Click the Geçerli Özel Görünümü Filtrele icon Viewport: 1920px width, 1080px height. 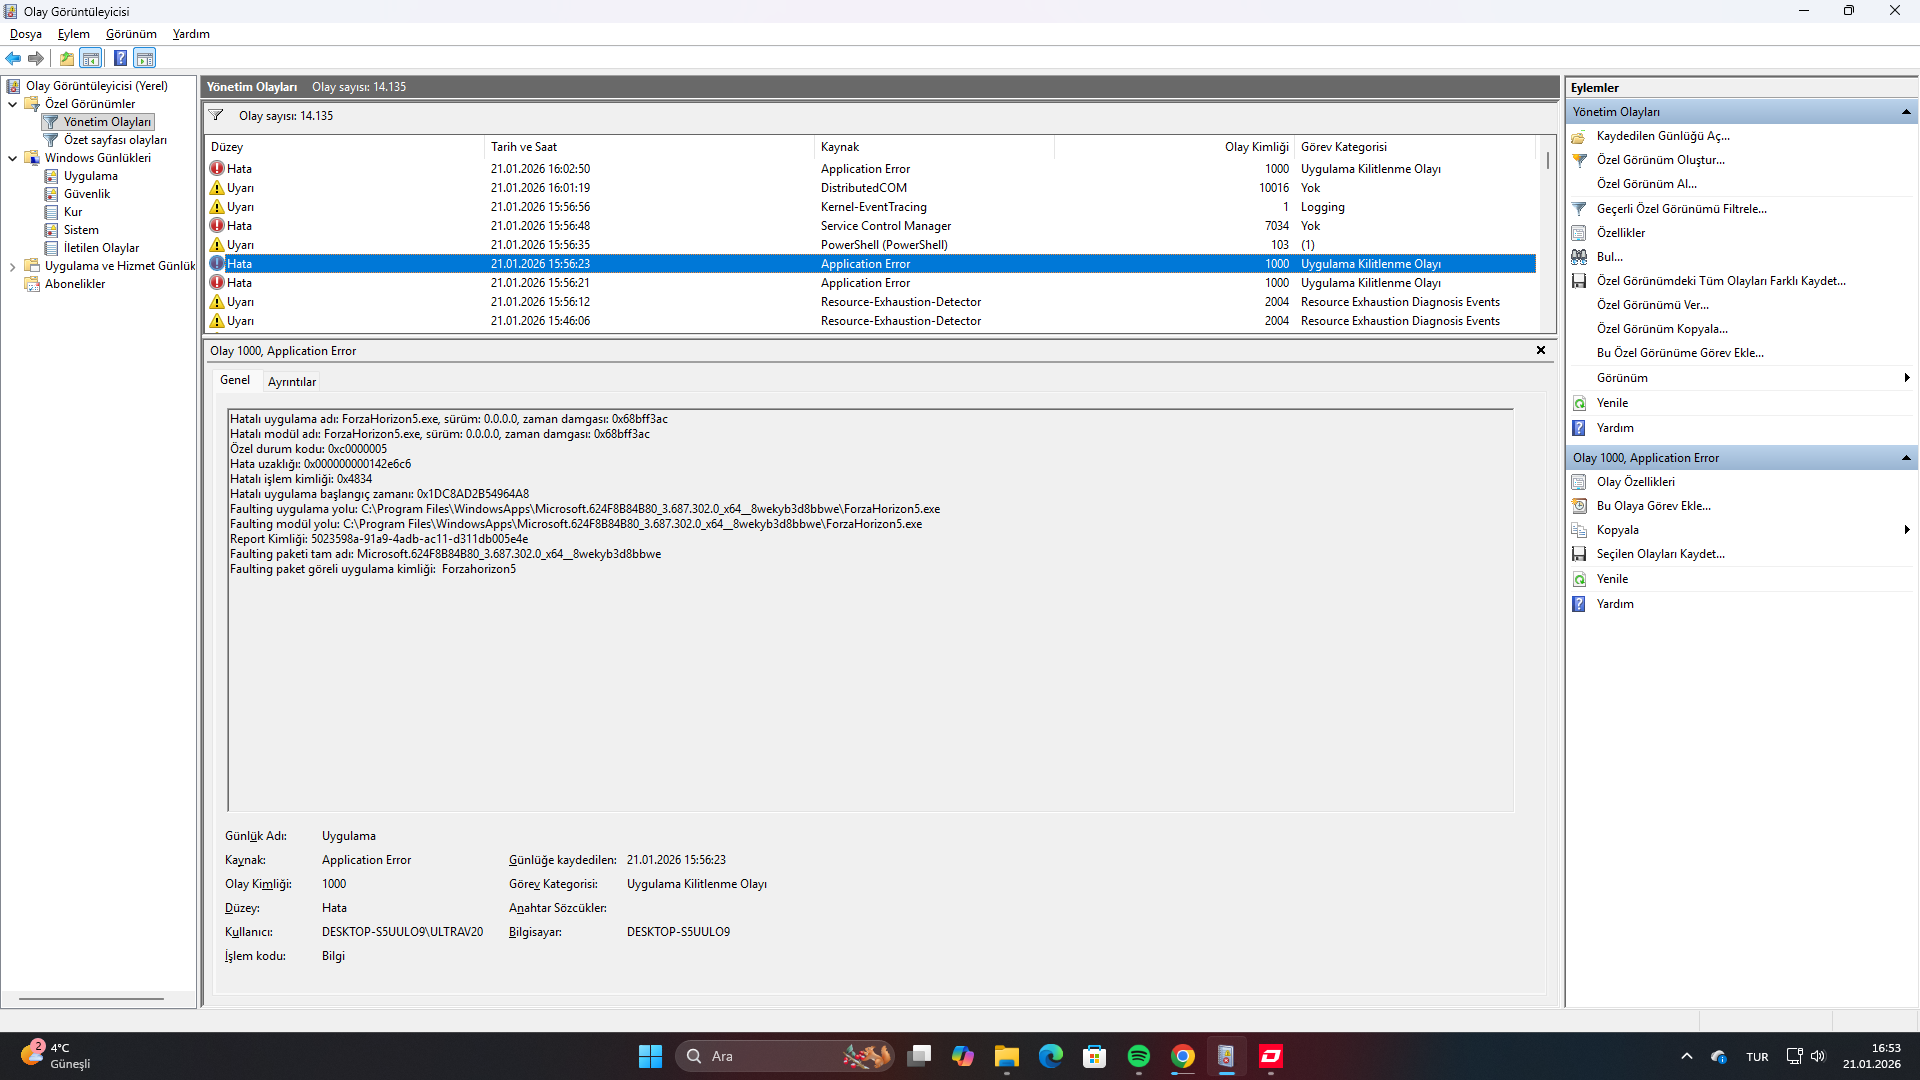[1579, 209]
